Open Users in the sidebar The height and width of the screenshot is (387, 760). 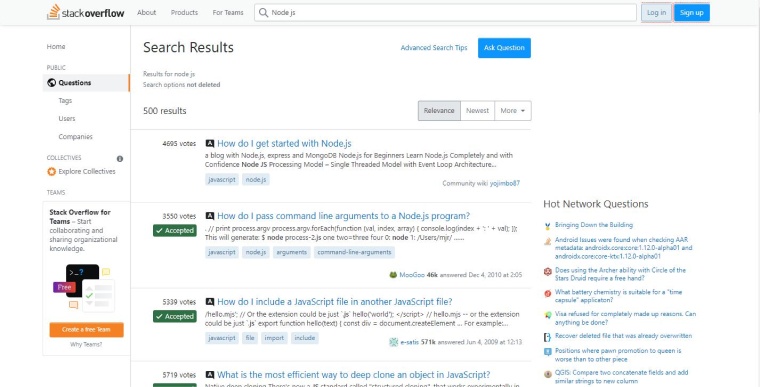[67, 119]
